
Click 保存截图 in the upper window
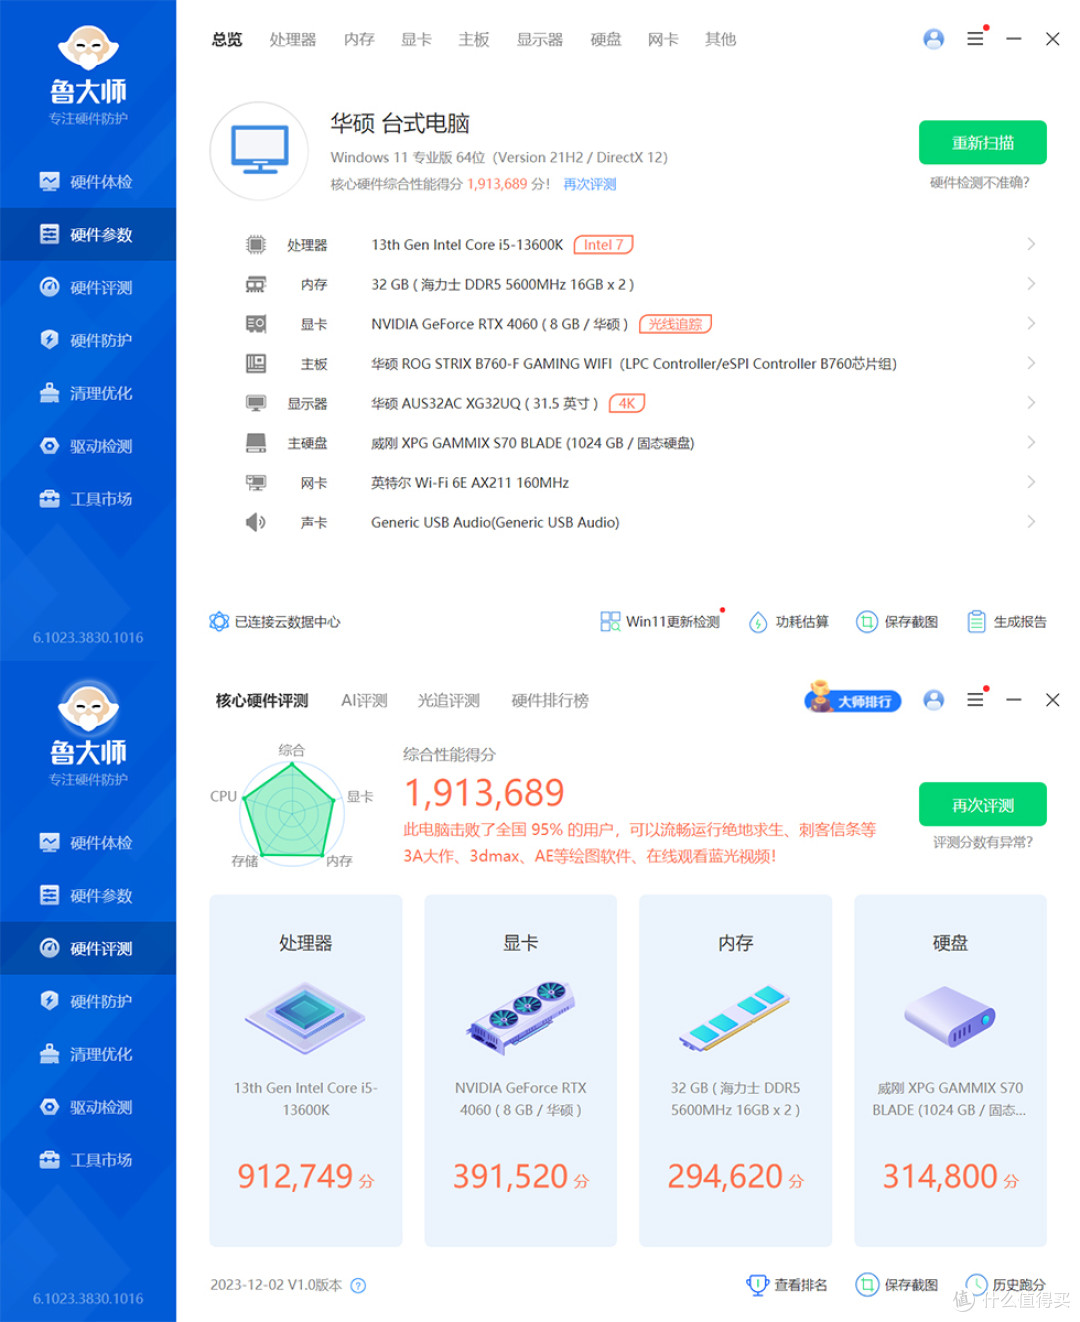(x=897, y=622)
